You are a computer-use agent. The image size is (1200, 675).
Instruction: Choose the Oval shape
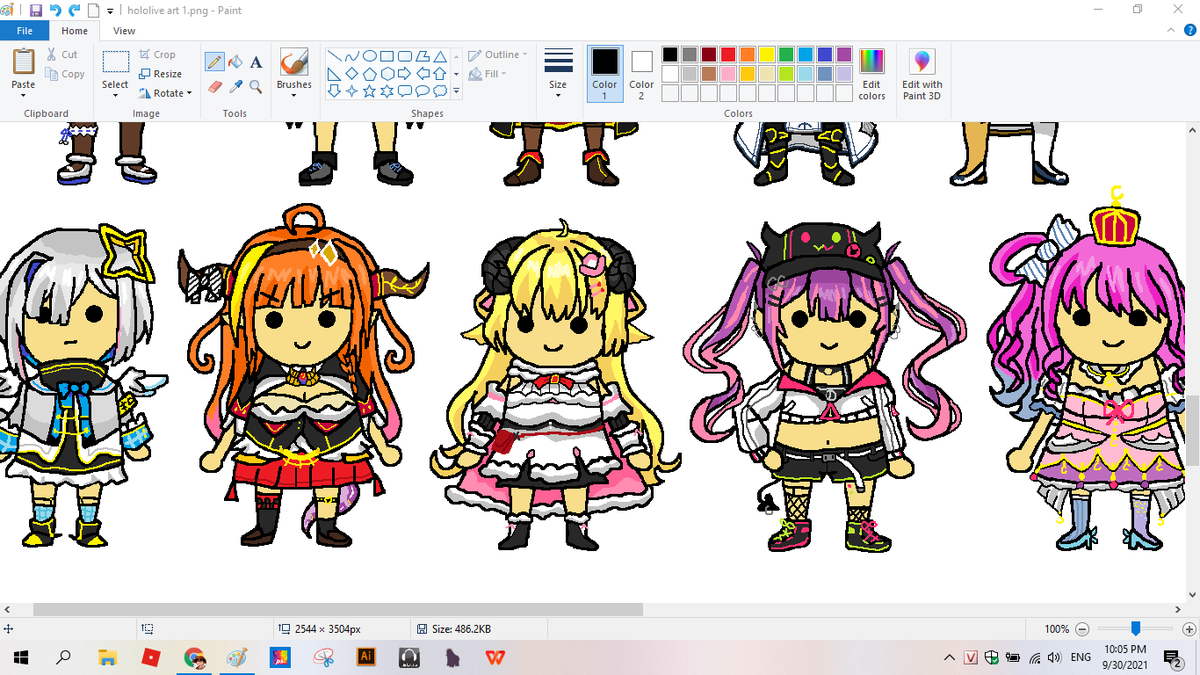[370, 55]
